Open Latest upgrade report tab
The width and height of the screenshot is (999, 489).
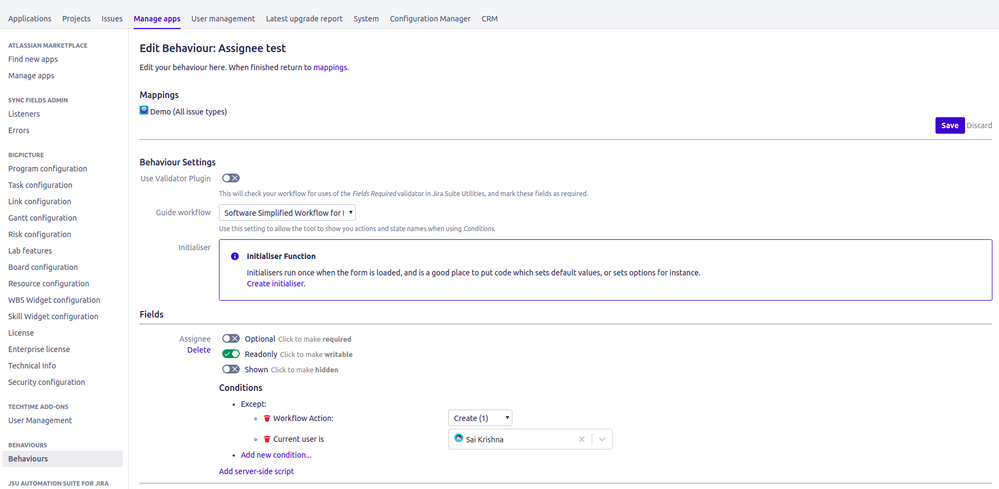tap(304, 18)
